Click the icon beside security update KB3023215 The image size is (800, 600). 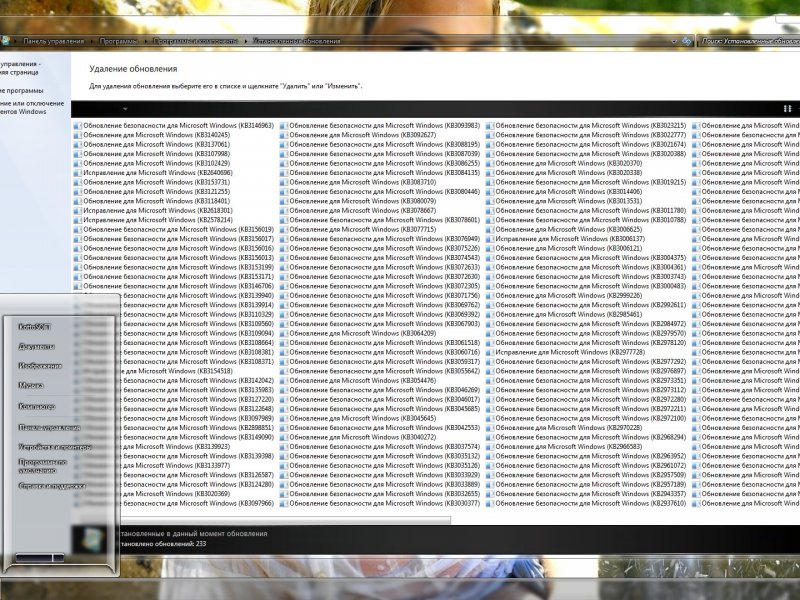pos(490,126)
